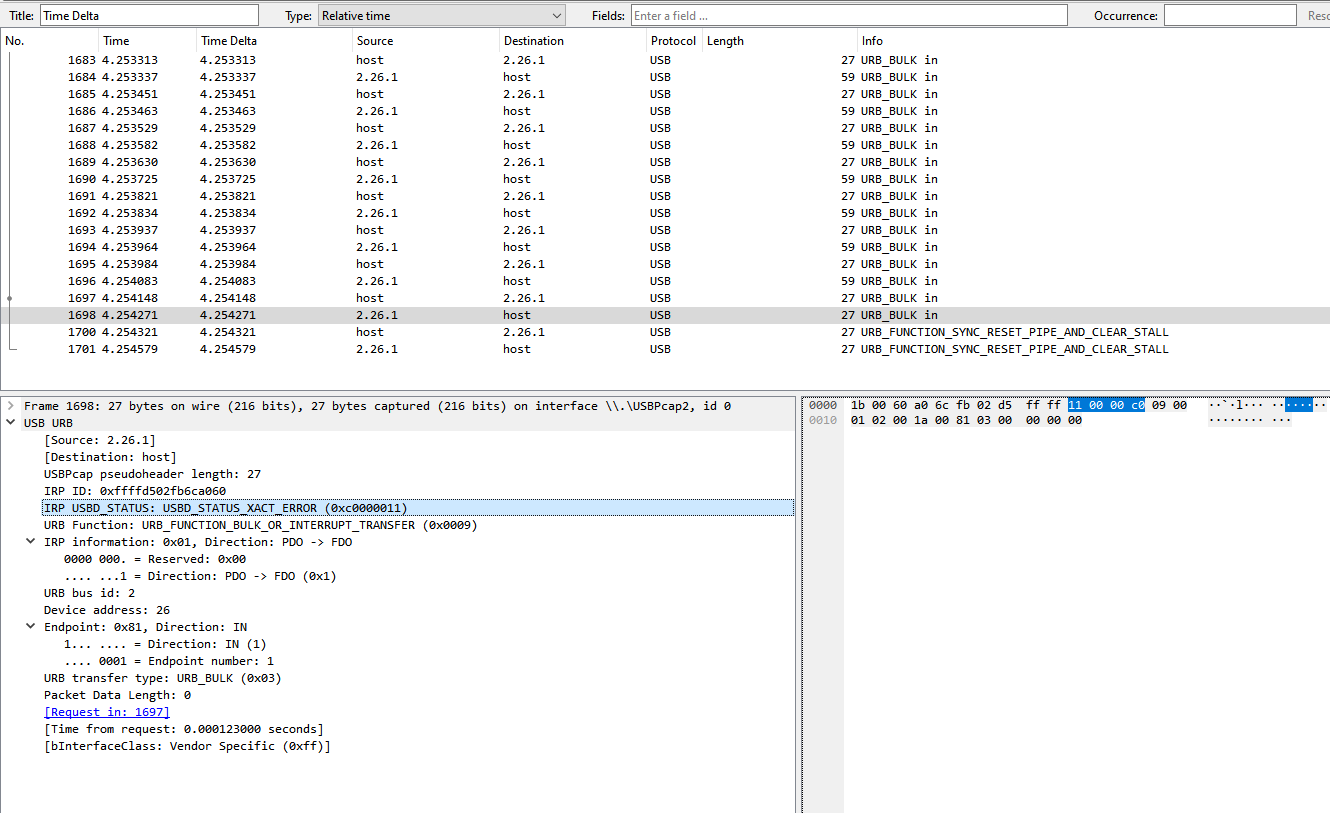Expand the Frame 1698 tree entry
The image size is (1330, 813).
pyautogui.click(x=10, y=405)
